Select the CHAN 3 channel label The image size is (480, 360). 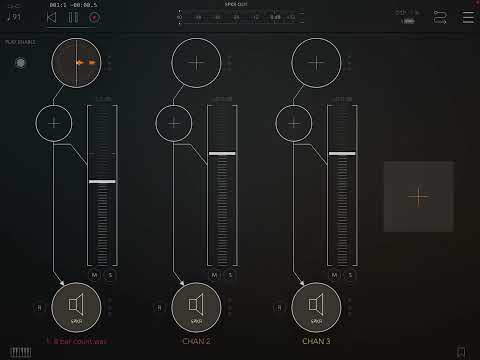coord(316,341)
